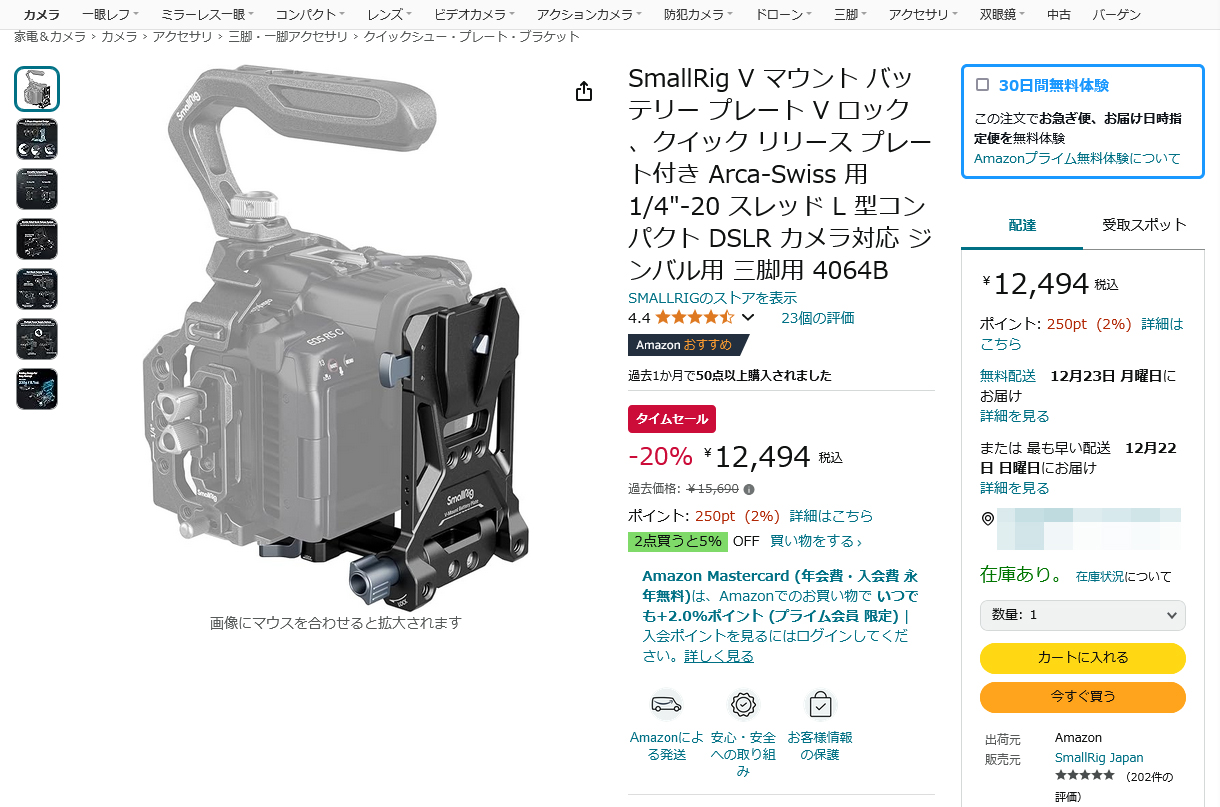Expand the rating breakdown chevron

[747, 318]
